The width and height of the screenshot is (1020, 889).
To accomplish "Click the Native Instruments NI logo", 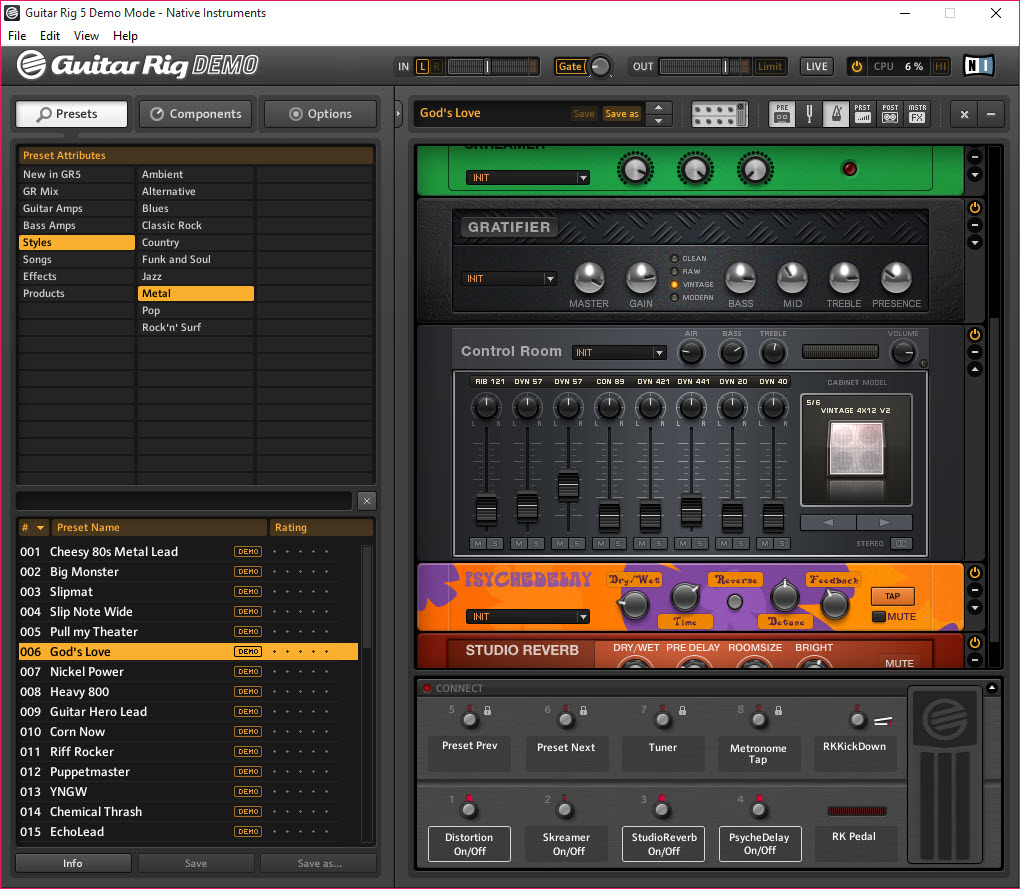I will [978, 66].
